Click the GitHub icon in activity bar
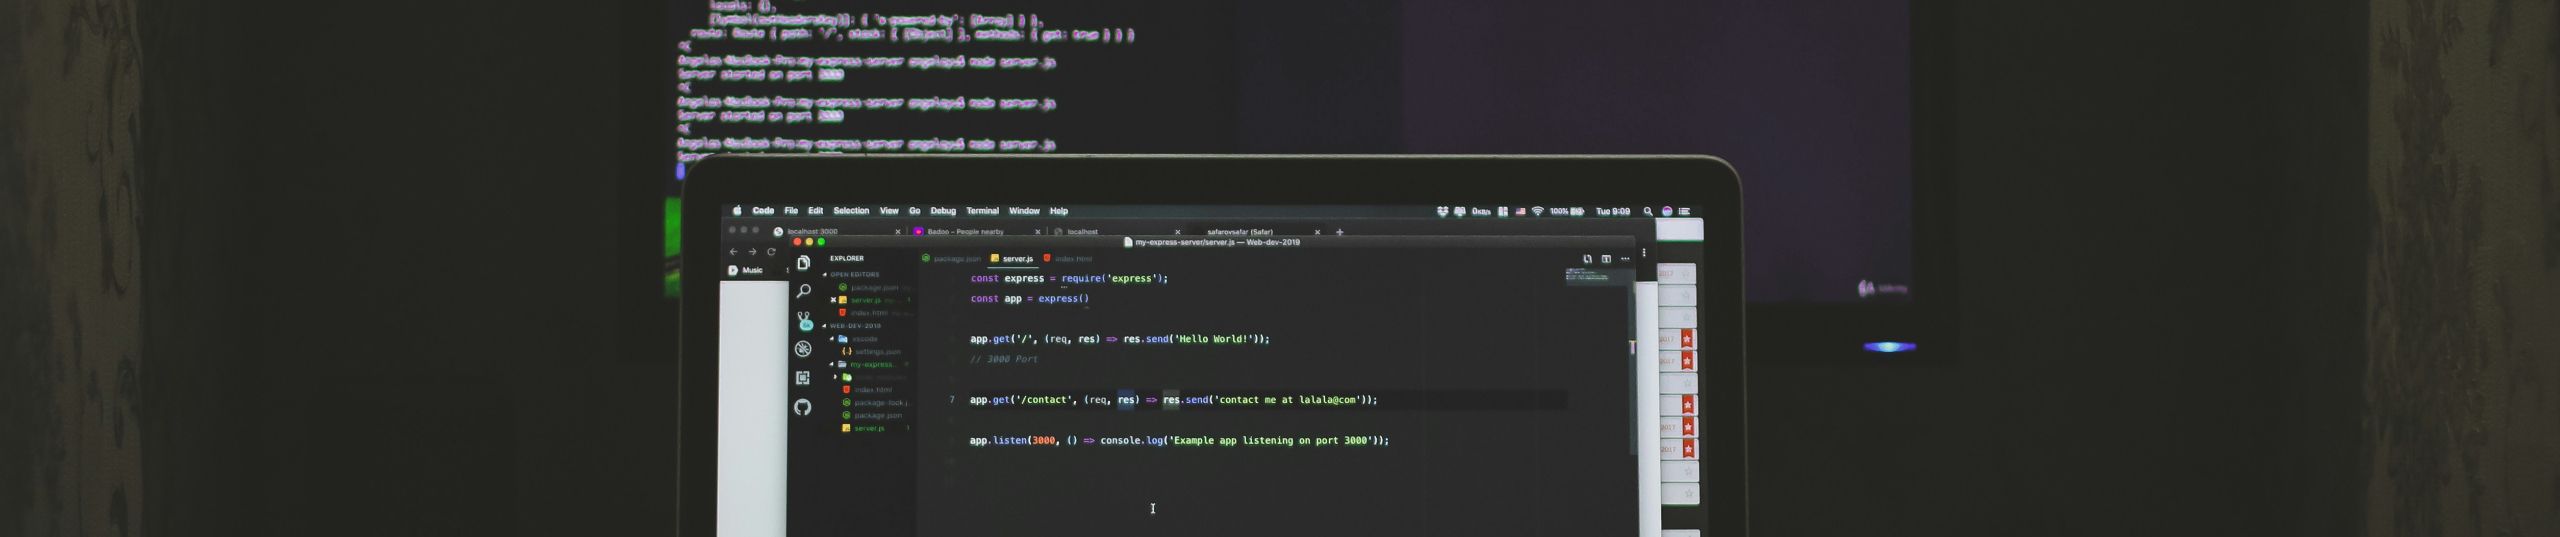 point(803,407)
